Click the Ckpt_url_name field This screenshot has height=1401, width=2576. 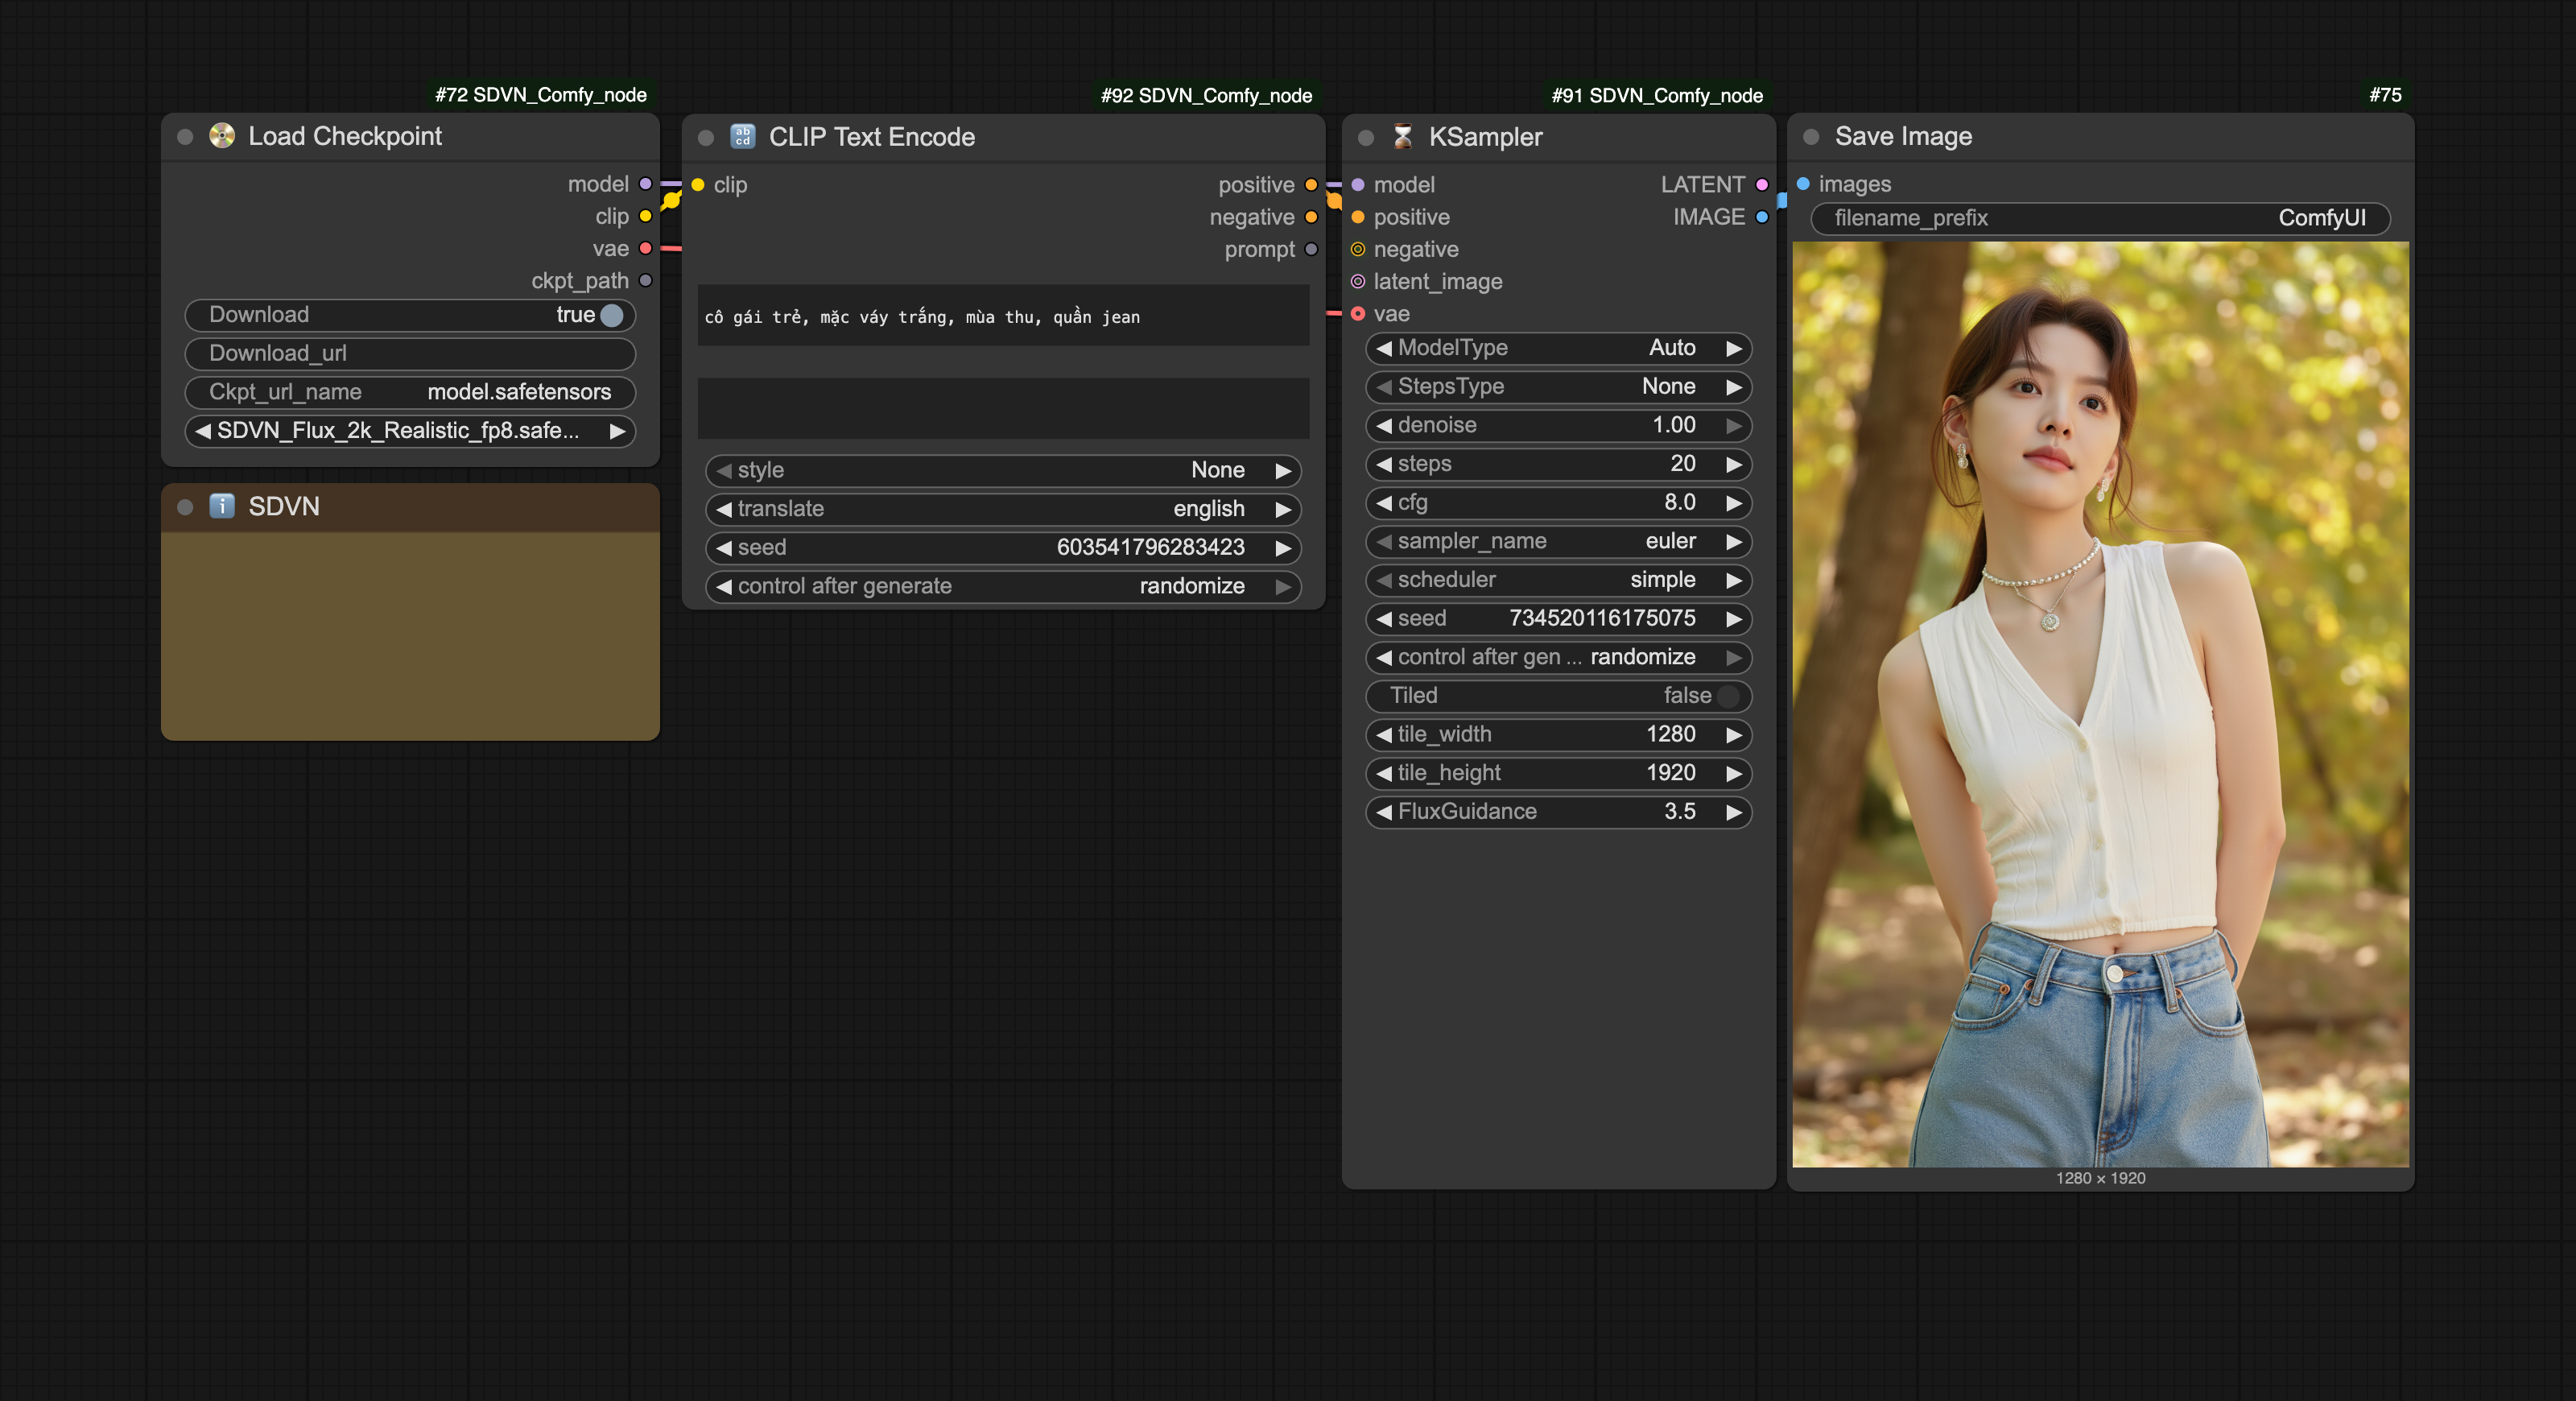(x=410, y=392)
